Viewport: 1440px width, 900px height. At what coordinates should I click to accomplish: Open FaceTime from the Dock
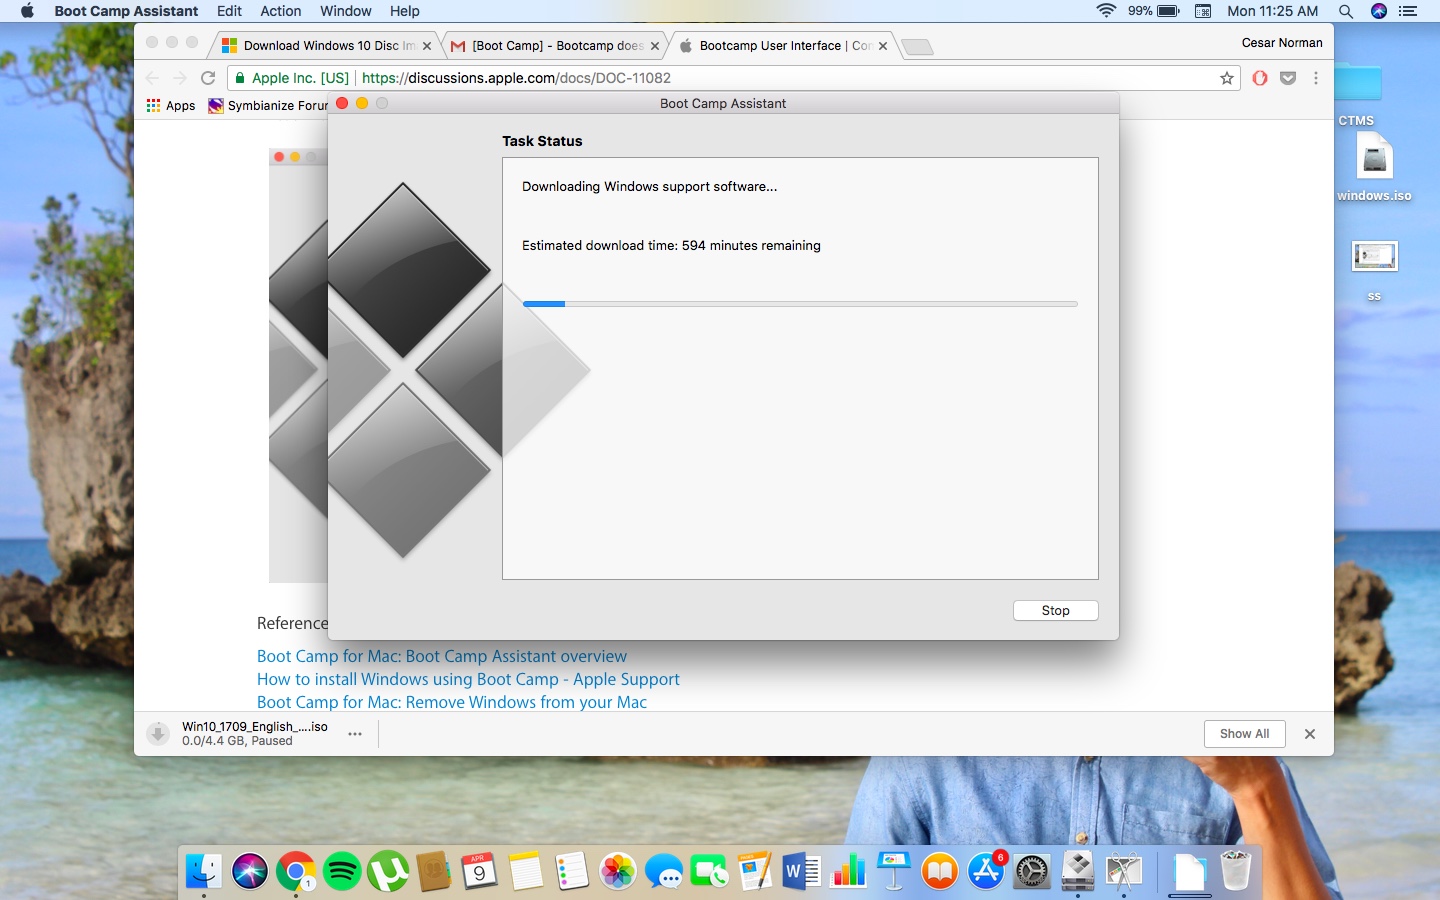pos(710,871)
